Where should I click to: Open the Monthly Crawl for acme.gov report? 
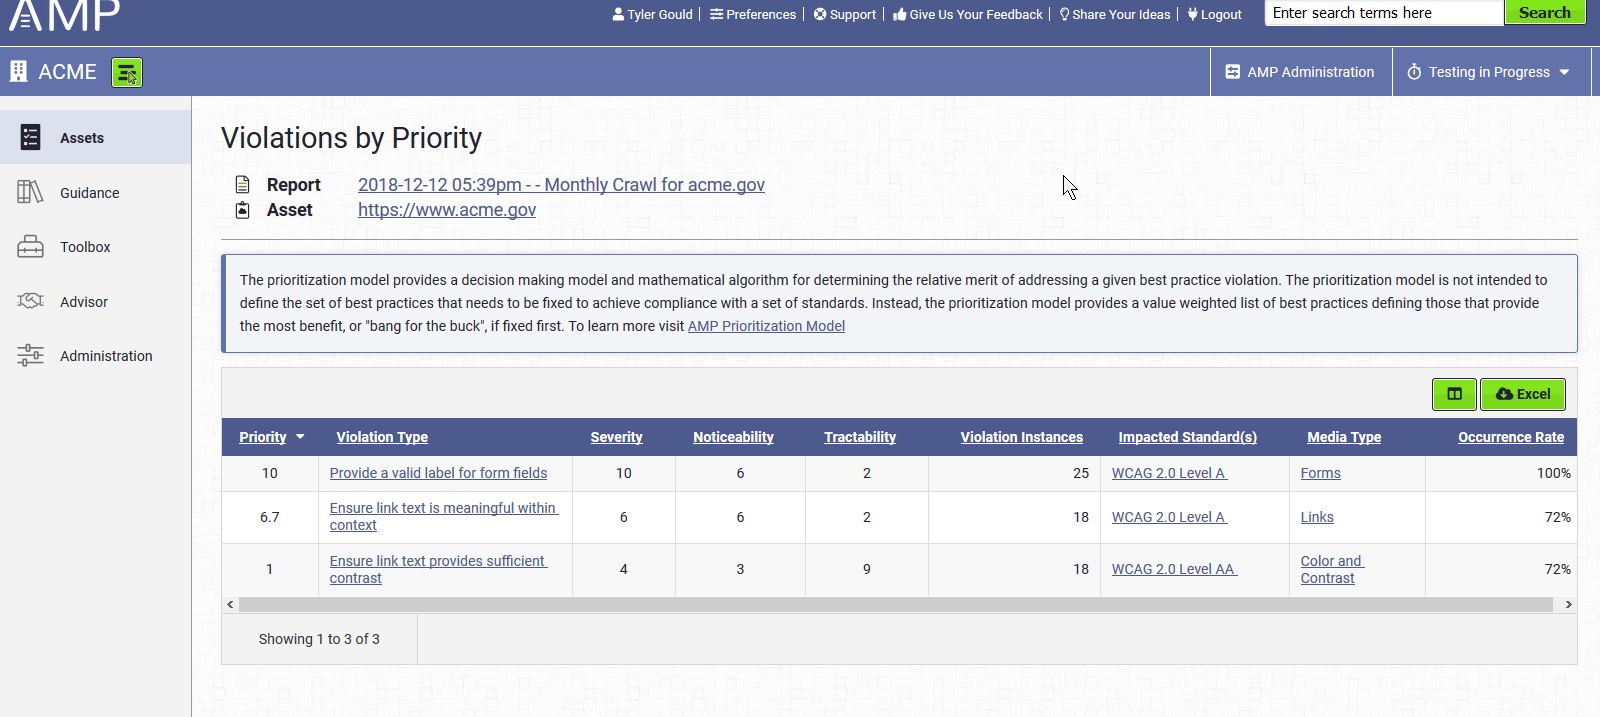561,185
